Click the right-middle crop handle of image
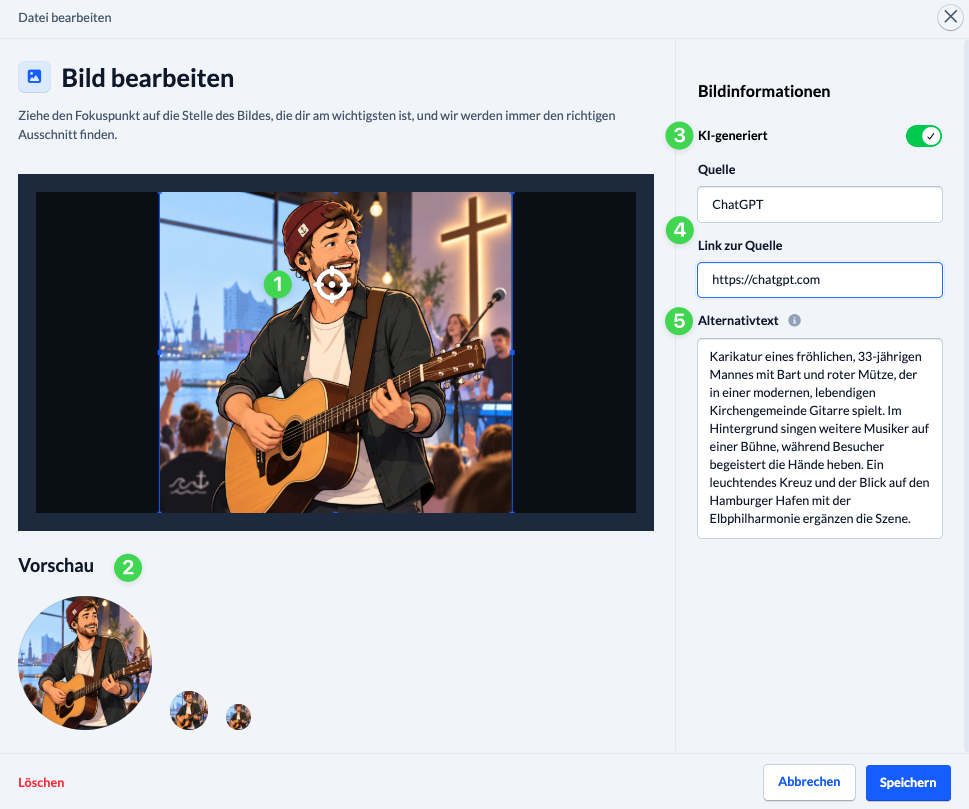This screenshot has height=809, width=969. click(512, 352)
